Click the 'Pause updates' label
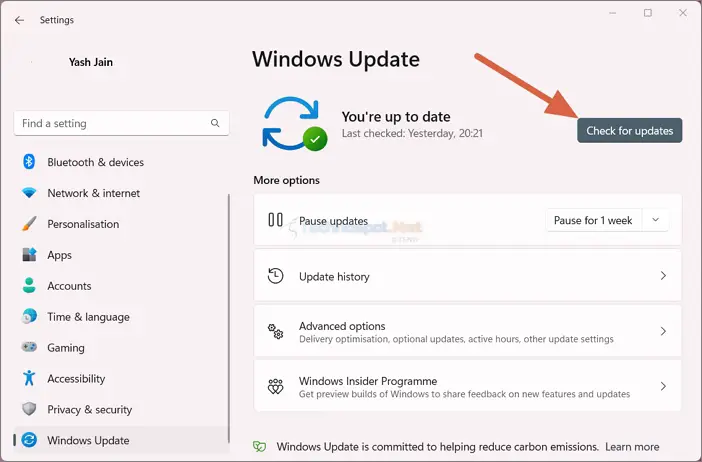 point(334,221)
